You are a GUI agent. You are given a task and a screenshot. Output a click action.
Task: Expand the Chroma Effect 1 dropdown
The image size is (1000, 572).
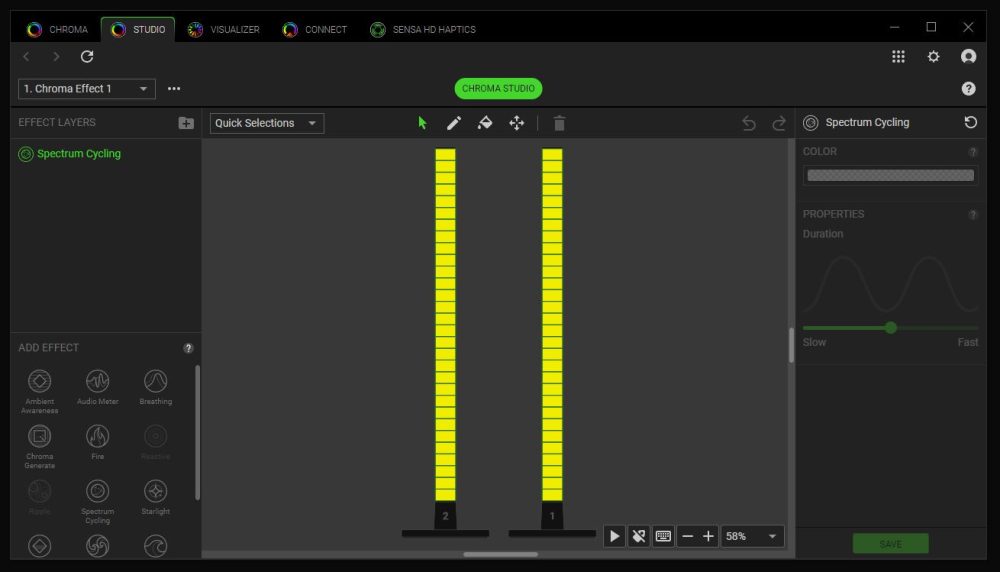tap(87, 89)
